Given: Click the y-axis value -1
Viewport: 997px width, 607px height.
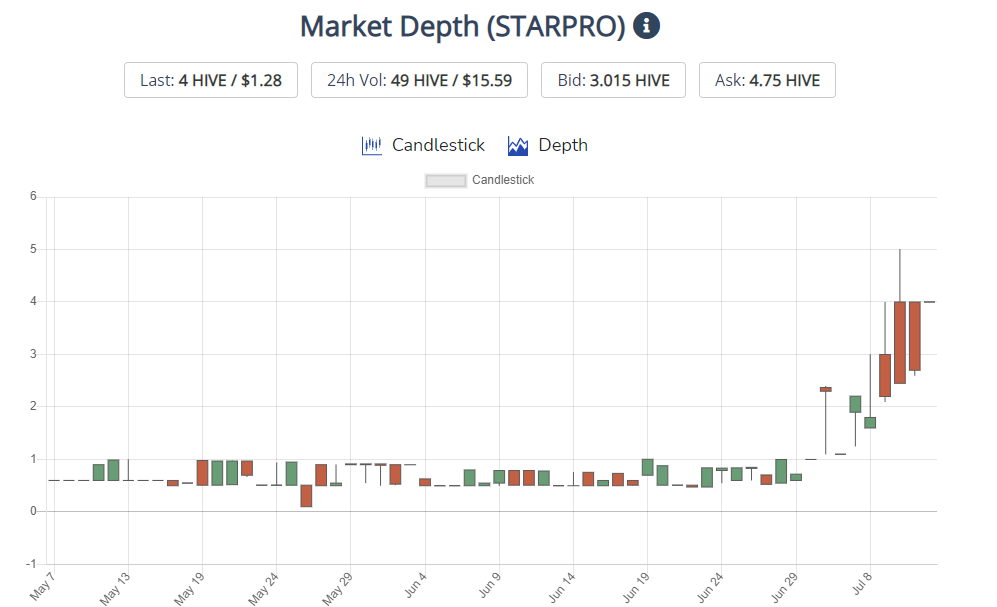Looking at the screenshot, I should pos(31,564).
